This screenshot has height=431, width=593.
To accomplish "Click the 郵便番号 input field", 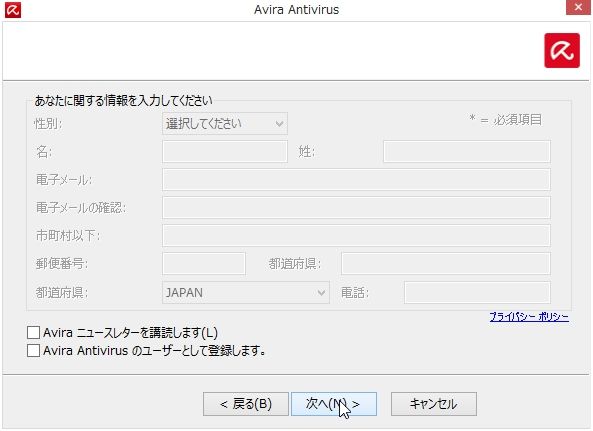I will pos(204,264).
